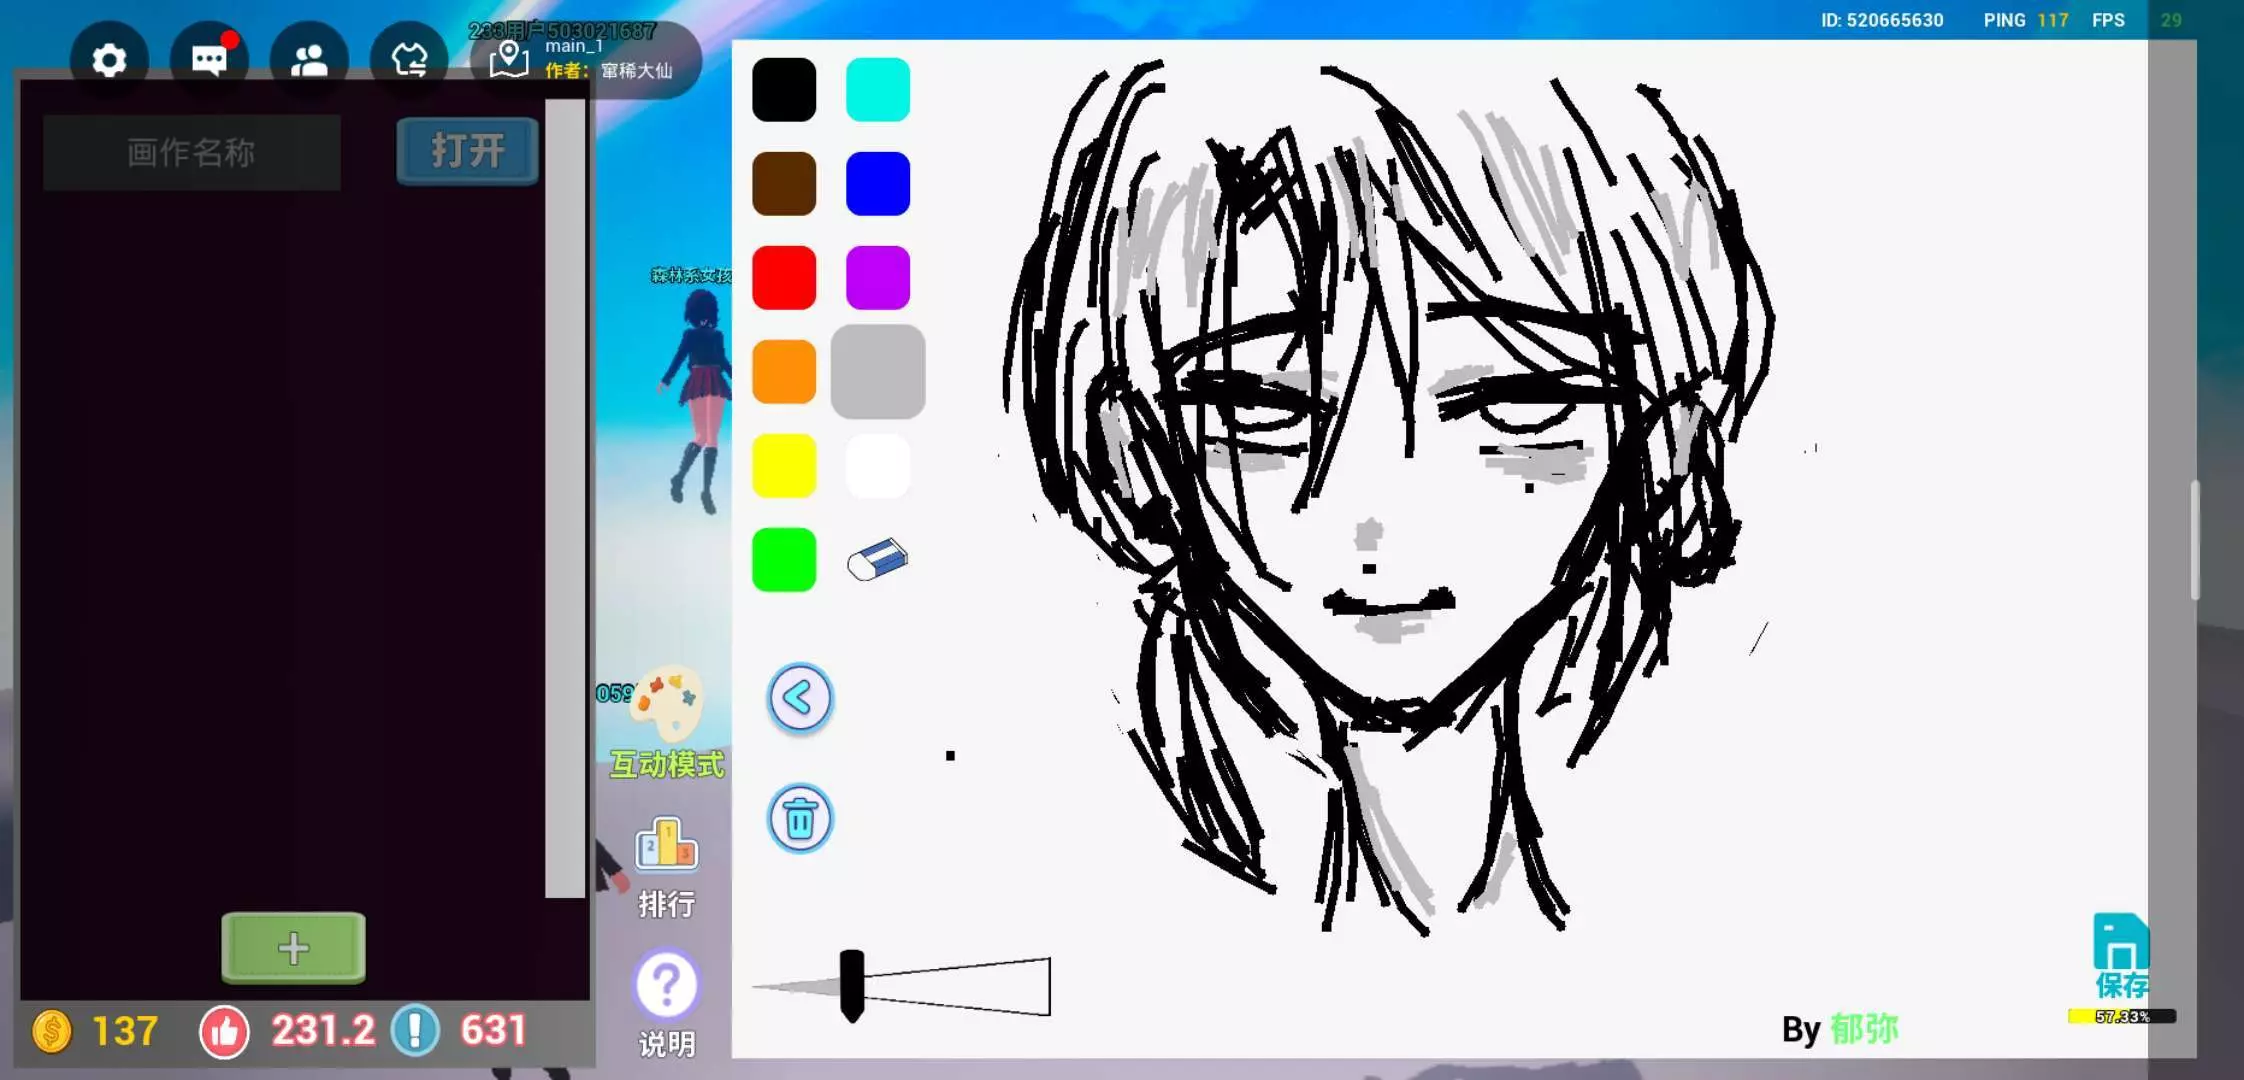The image size is (2244, 1080).
Task: Open the settings gear icon
Action: pos(109,61)
